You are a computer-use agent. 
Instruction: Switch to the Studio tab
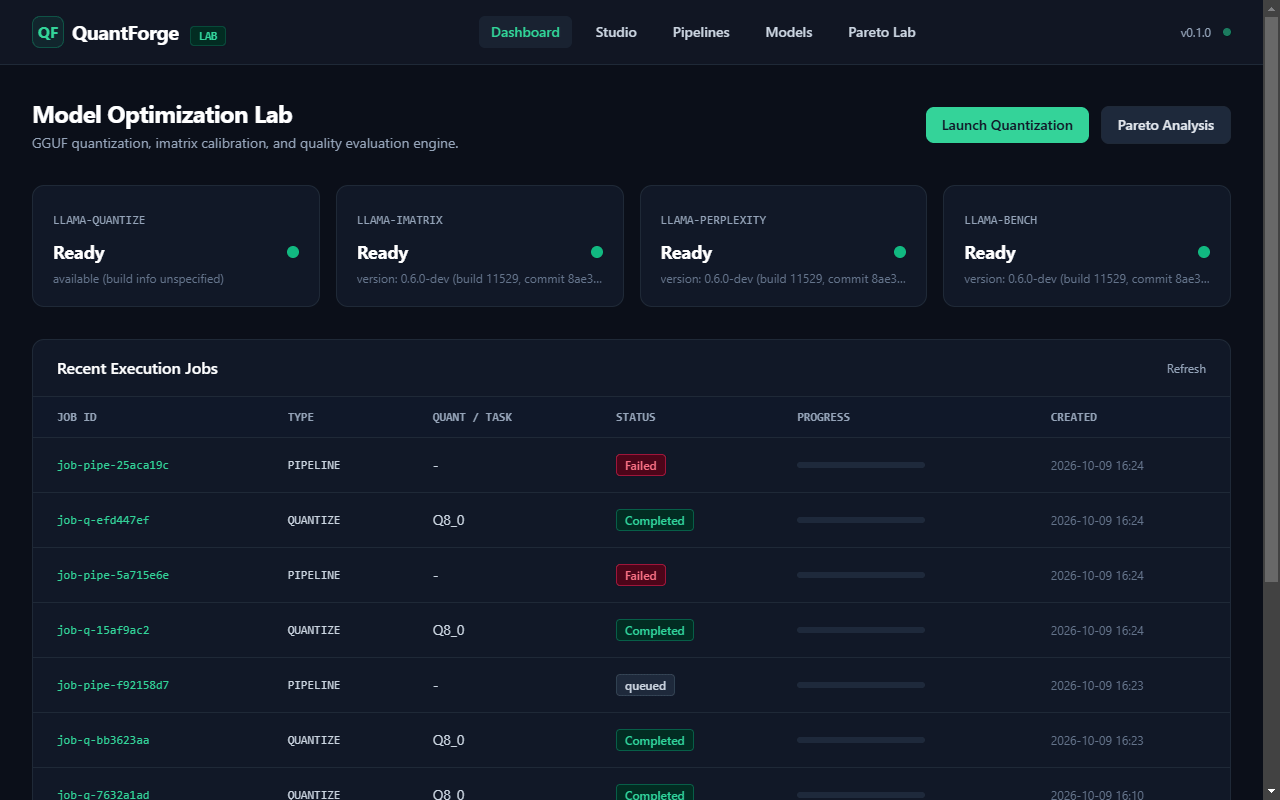click(x=616, y=32)
